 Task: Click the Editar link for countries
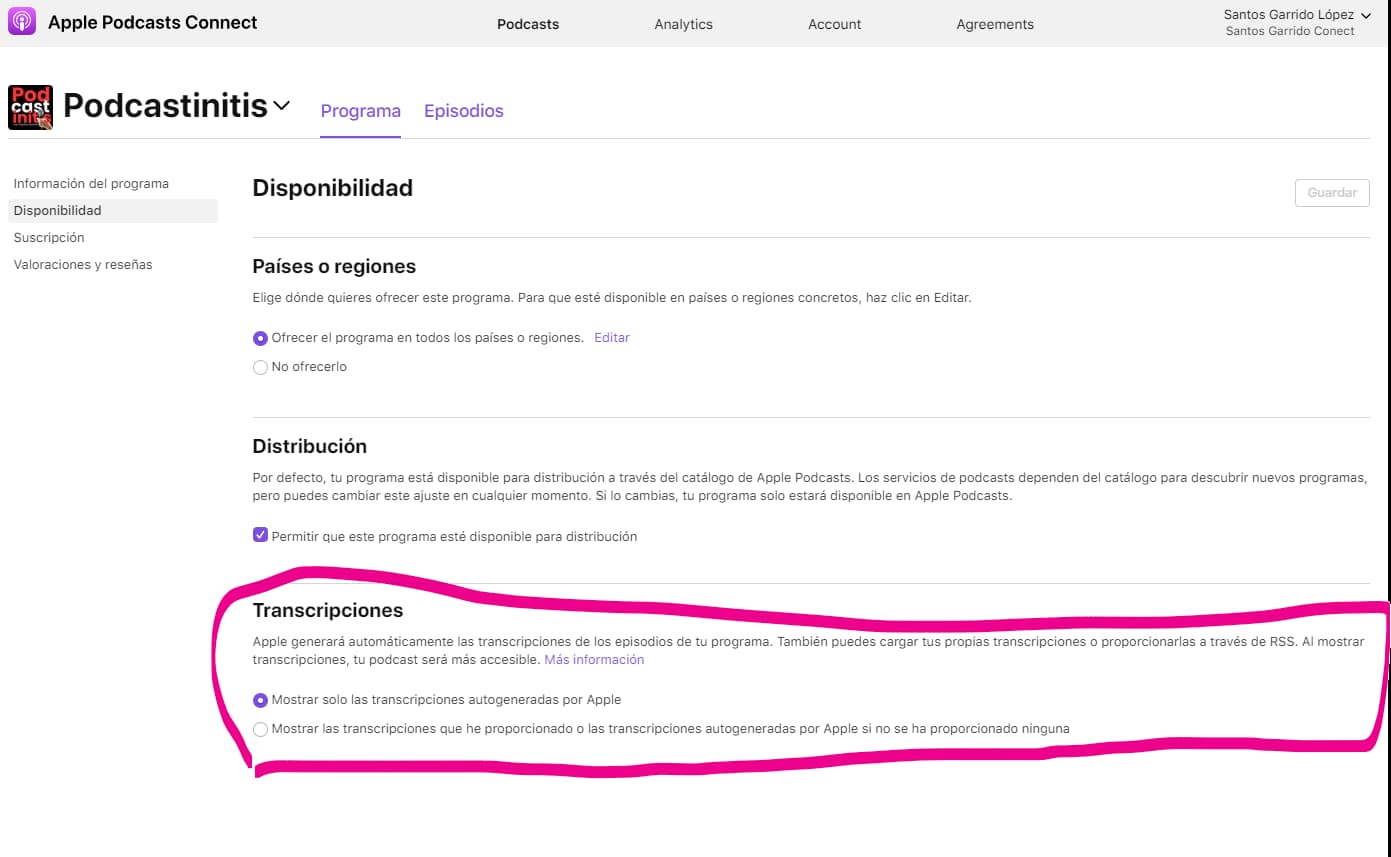pyautogui.click(x=611, y=338)
